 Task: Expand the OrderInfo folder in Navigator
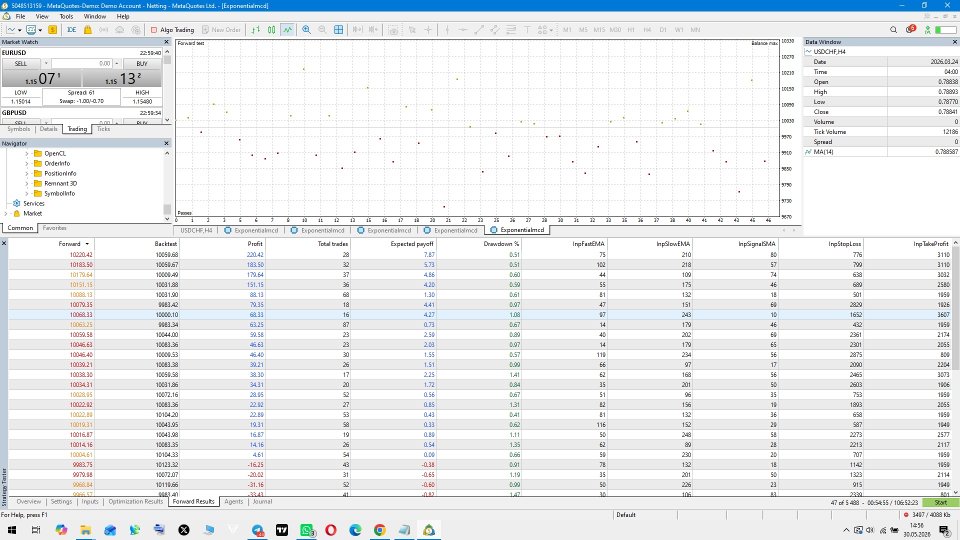pyautogui.click(x=27, y=163)
